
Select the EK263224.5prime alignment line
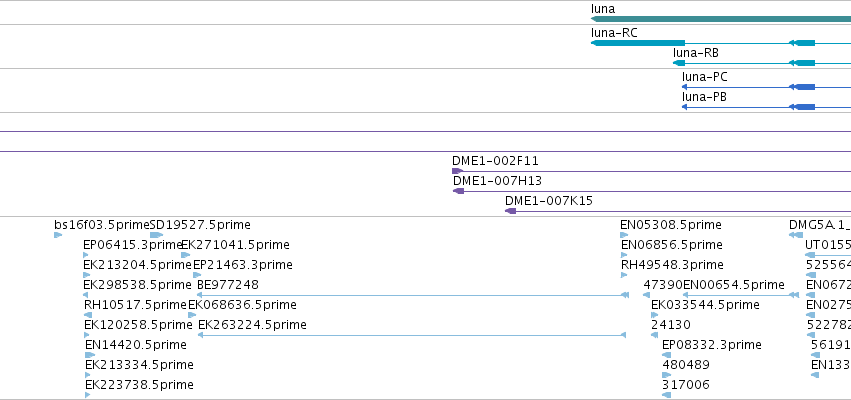[x=412, y=335]
